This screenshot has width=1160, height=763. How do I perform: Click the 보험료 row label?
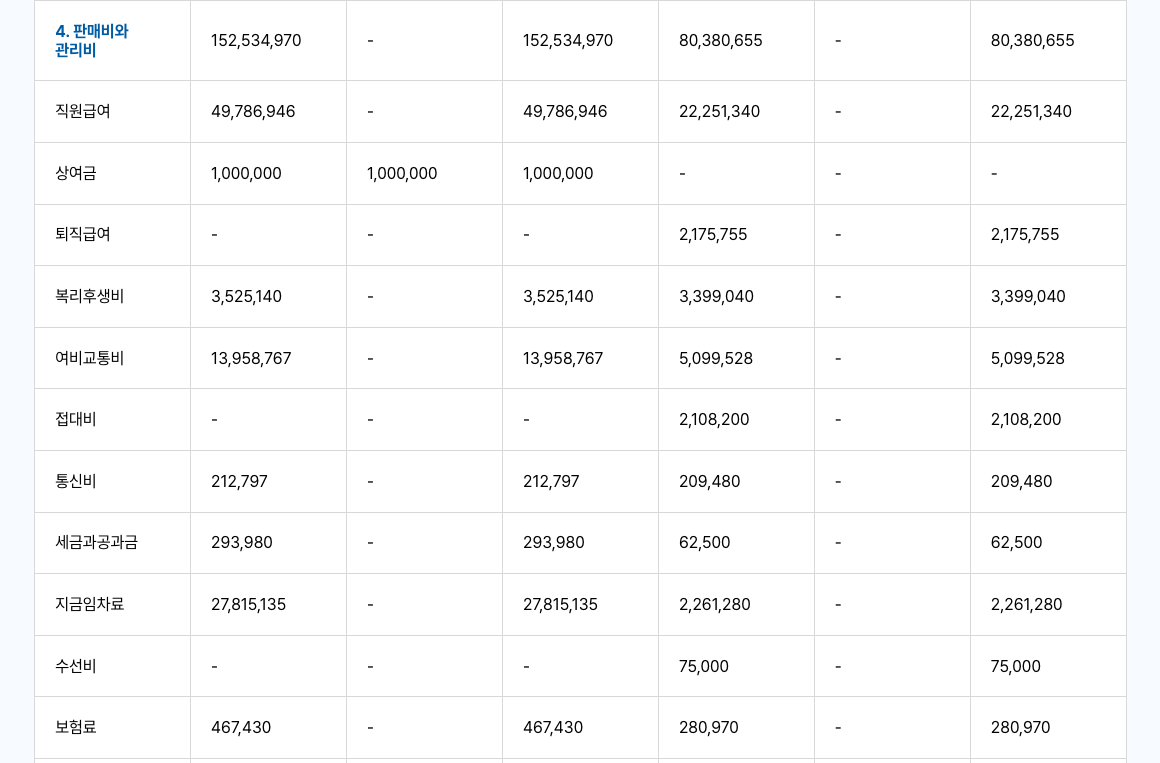(76, 727)
